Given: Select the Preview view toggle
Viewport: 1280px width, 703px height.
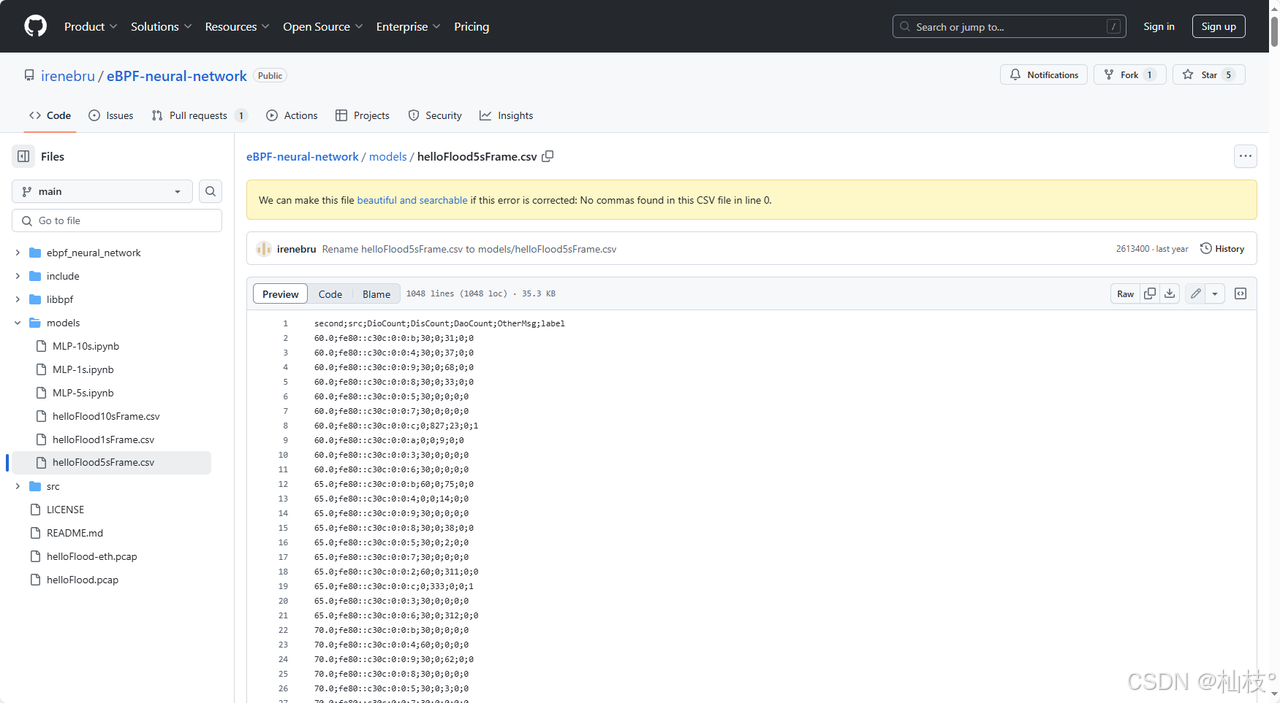Looking at the screenshot, I should click(x=280, y=294).
